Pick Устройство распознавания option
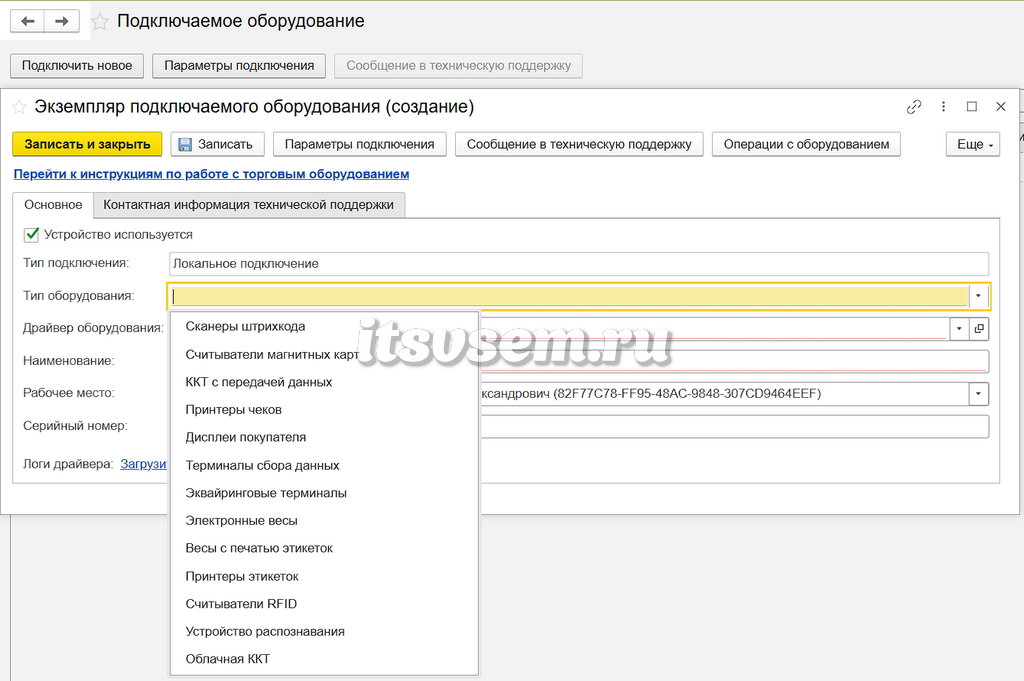The width and height of the screenshot is (1024, 681). pos(325,632)
